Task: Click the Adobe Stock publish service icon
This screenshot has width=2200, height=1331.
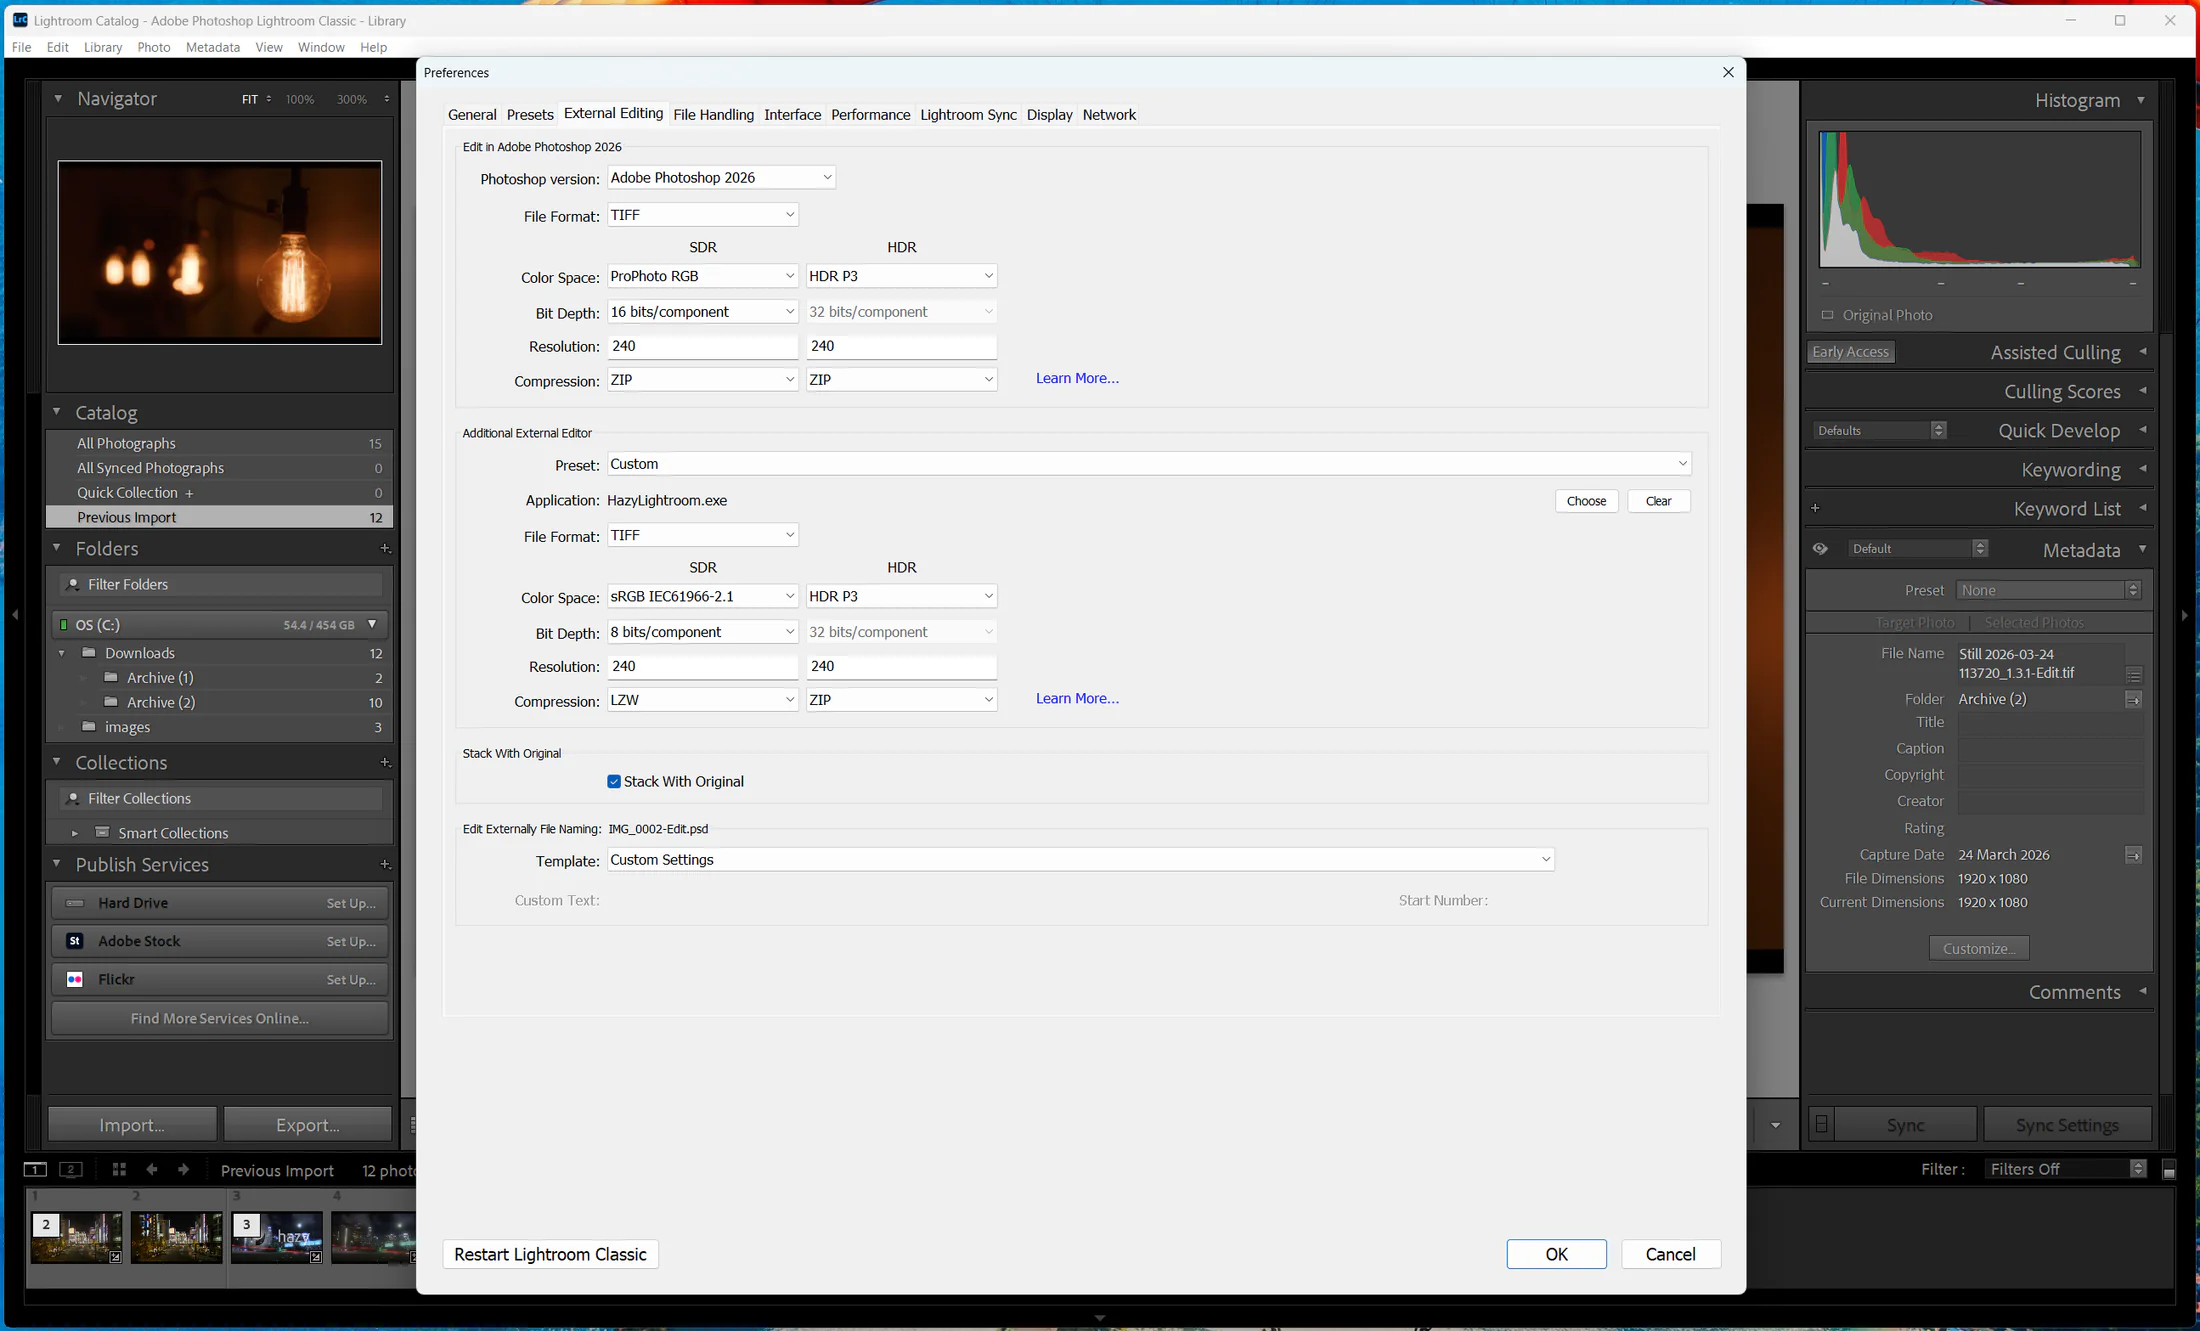Action: 75,941
